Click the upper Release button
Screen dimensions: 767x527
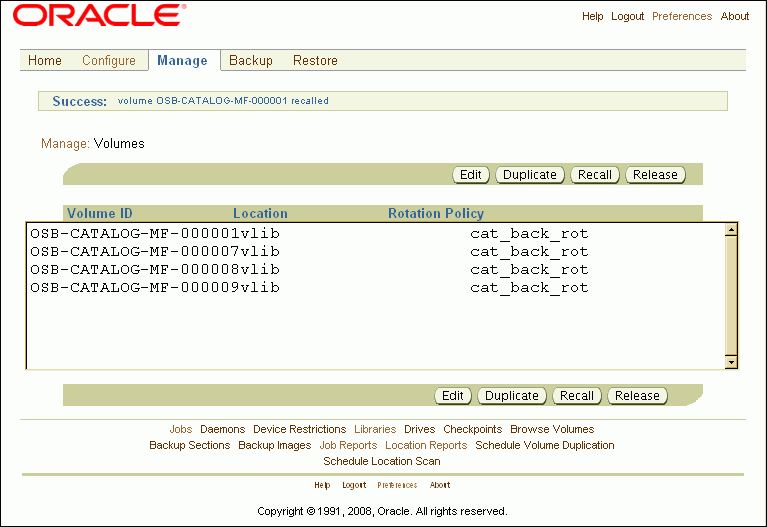655,175
